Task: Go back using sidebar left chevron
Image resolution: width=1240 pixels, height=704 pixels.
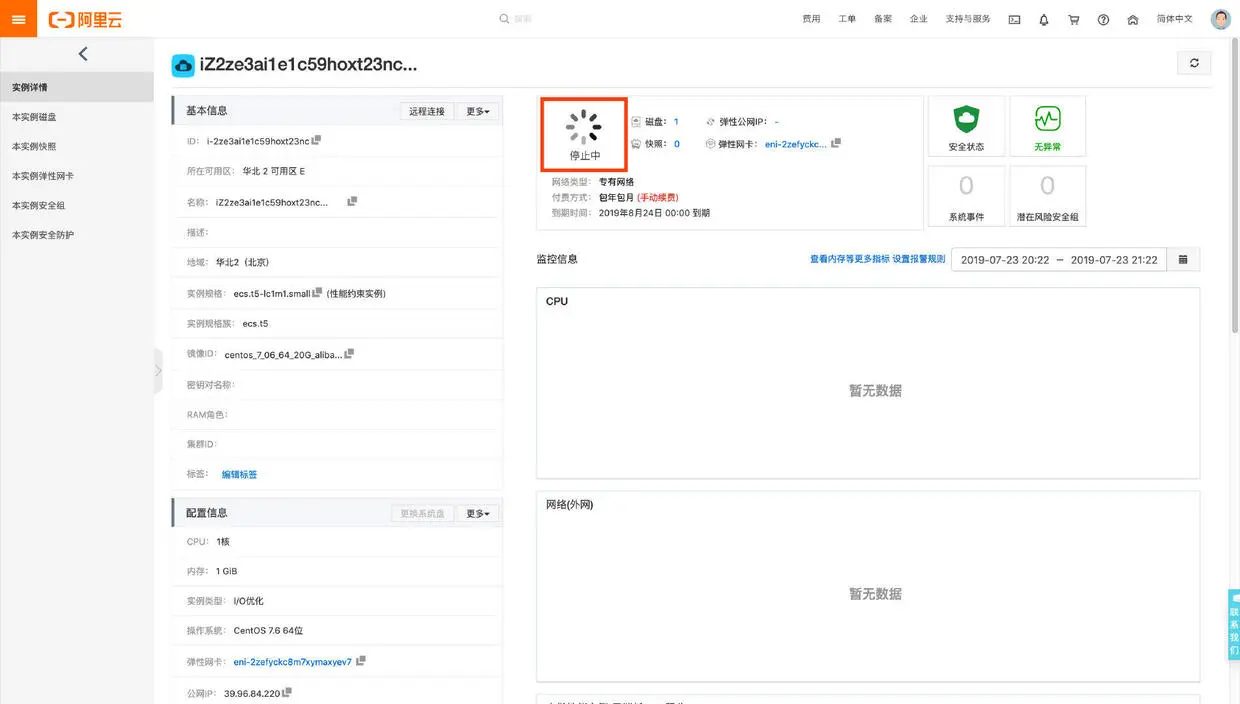Action: [x=83, y=54]
